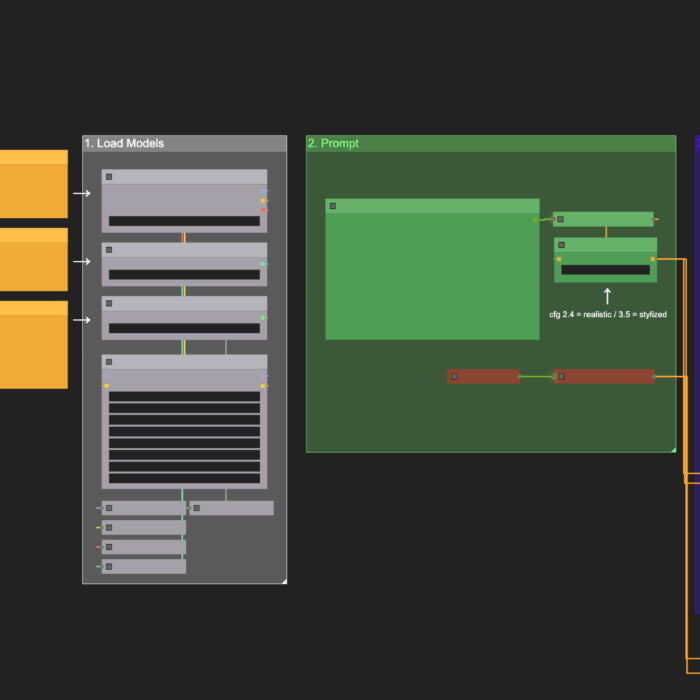Expand collapsed node with teal input link

tap(109, 567)
